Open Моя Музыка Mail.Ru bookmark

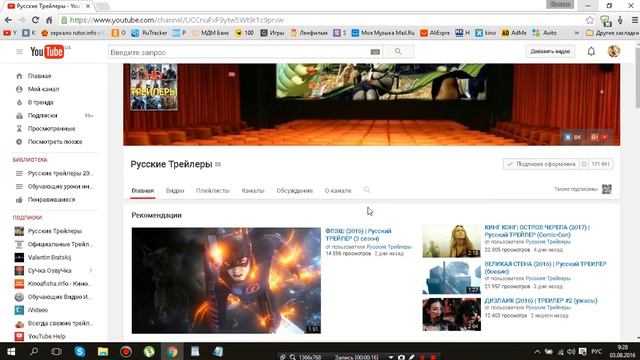(x=383, y=33)
